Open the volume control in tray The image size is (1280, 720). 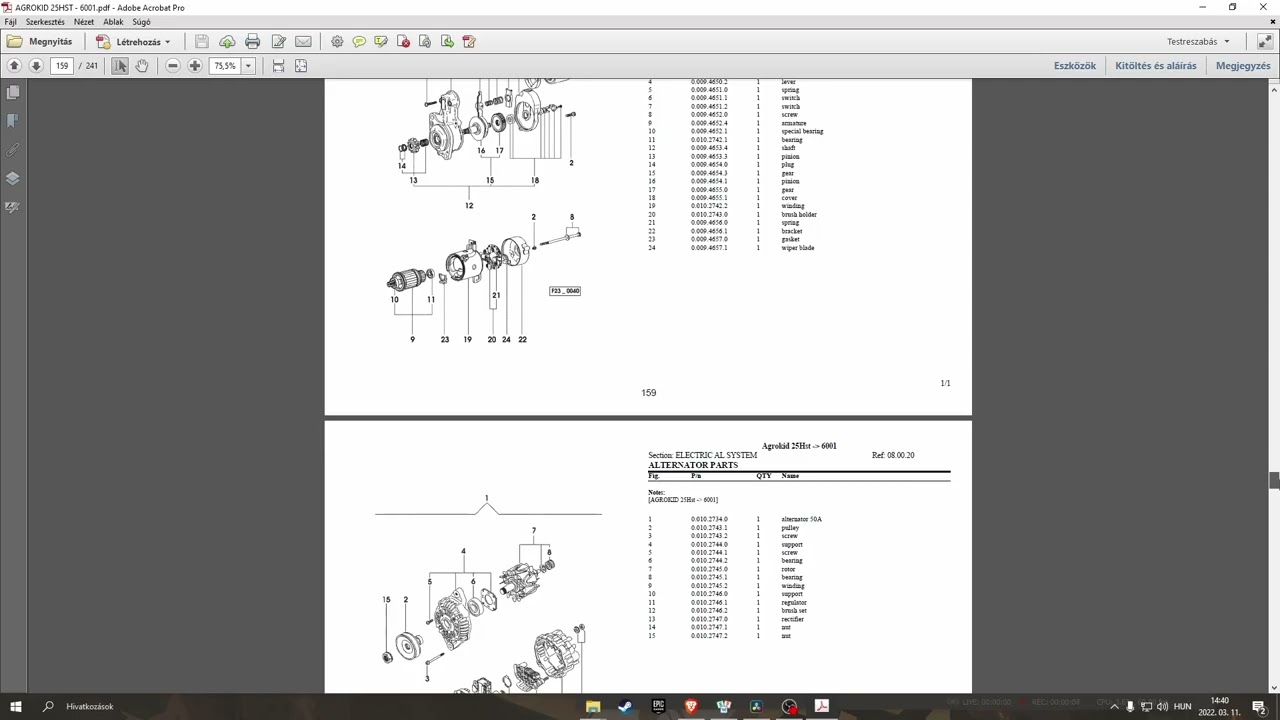point(1161,706)
